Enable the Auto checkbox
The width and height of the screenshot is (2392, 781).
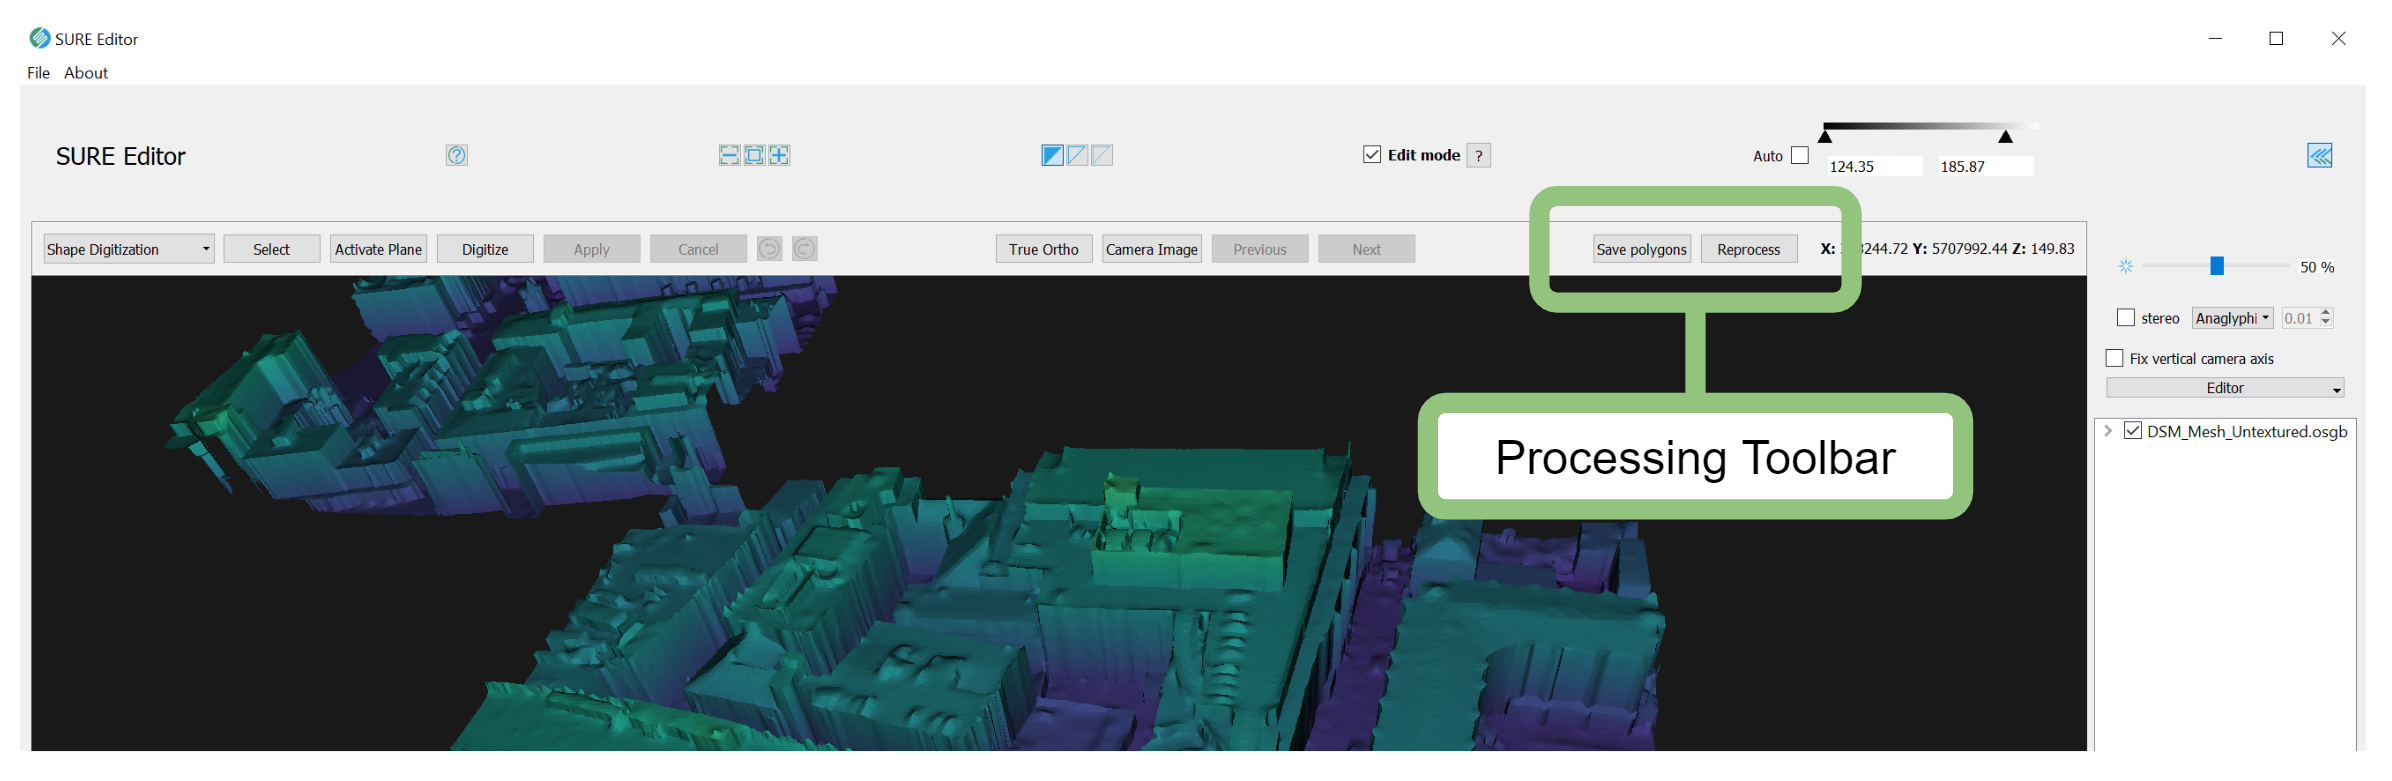pos(1800,155)
